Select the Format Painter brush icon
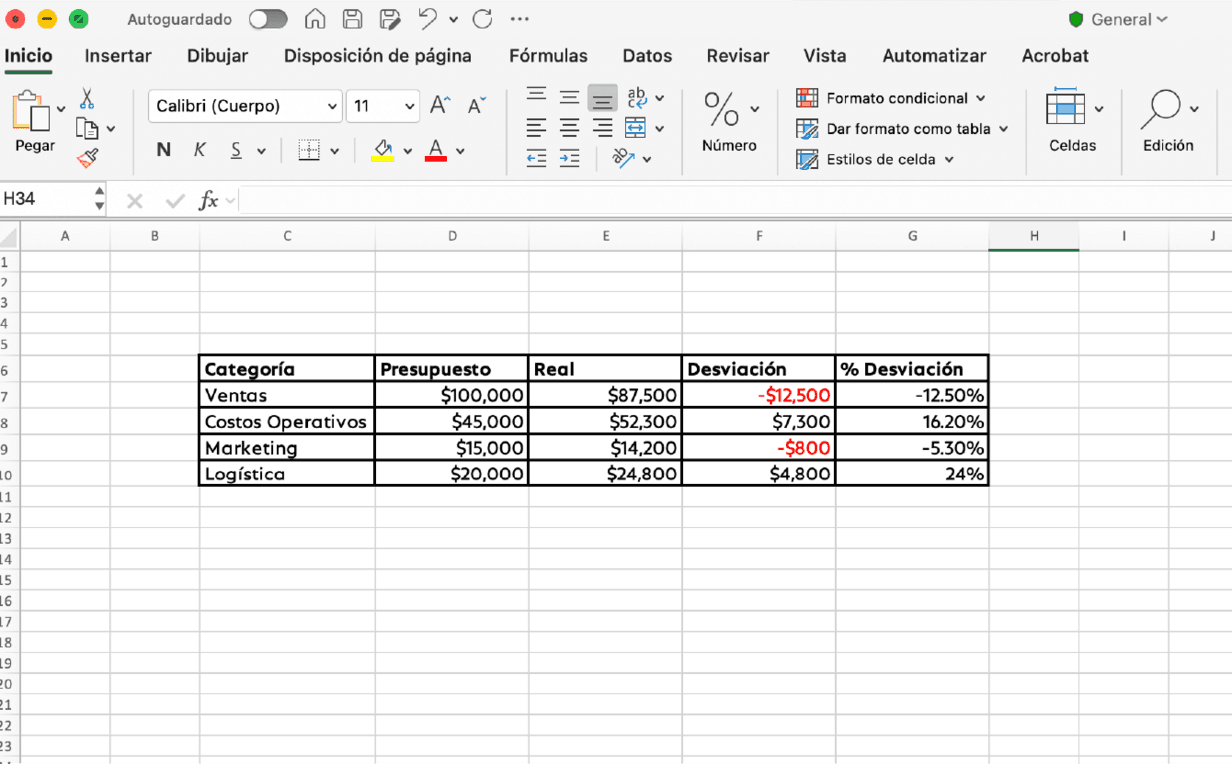This screenshot has height=764, width=1232. coord(88,158)
